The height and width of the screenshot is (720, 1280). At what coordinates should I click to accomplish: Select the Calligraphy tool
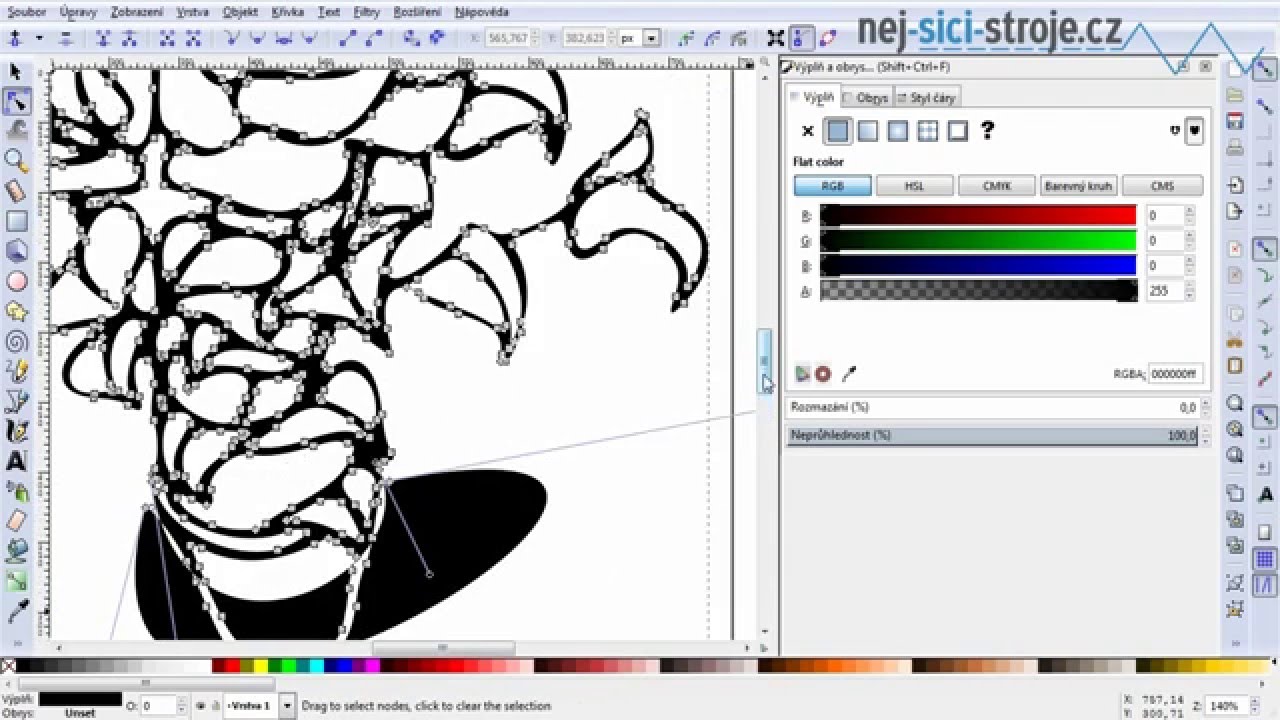(16, 431)
